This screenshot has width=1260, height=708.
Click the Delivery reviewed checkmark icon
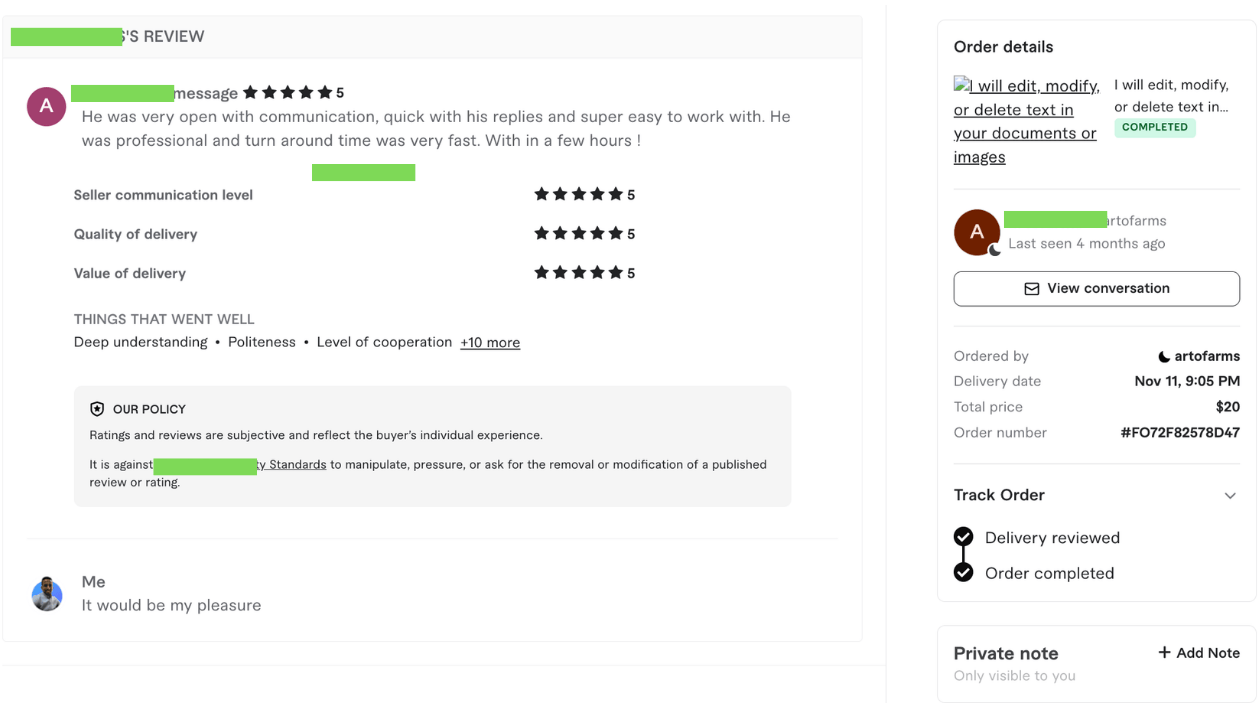964,537
